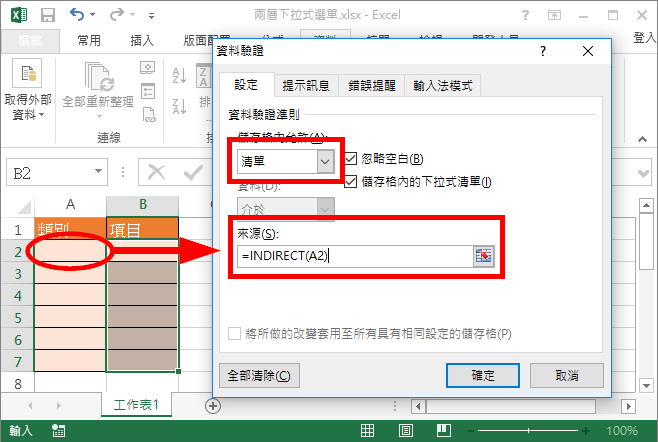Click the zoom out minus button
This screenshot has width=658, height=442.
pos(471,431)
